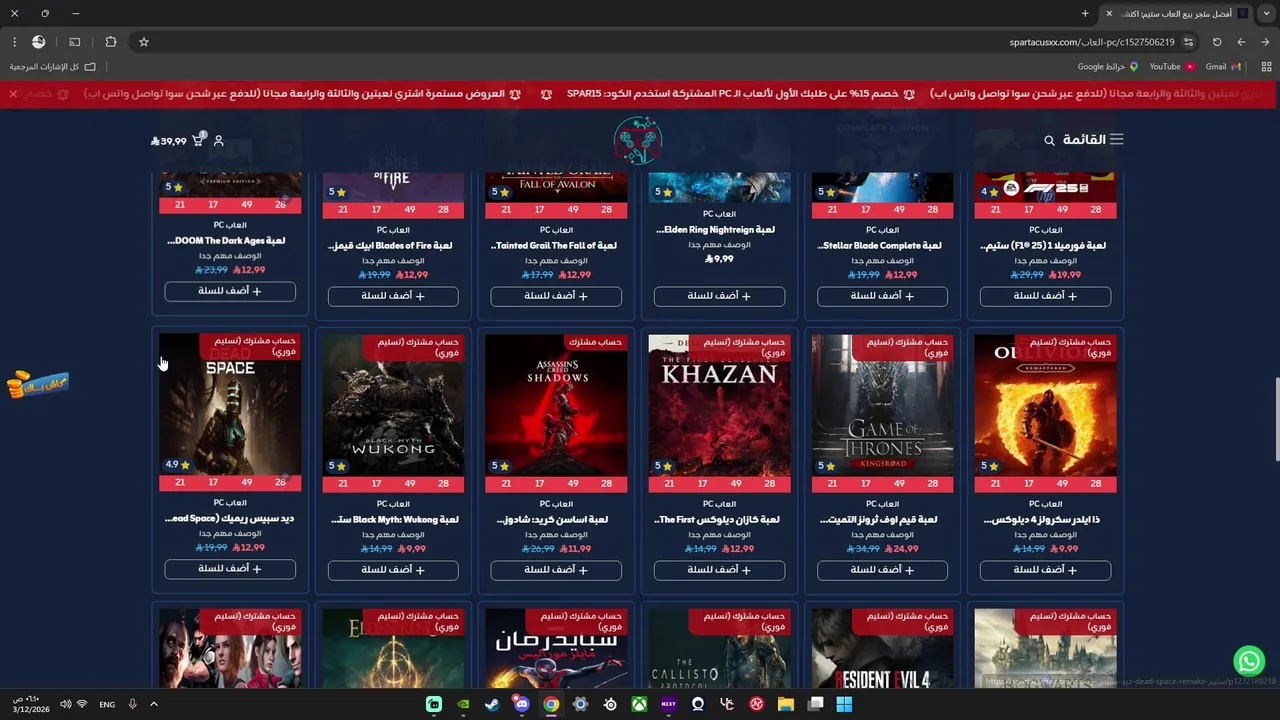This screenshot has width=1280, height=720.
Task: Add F1 25 game to cart
Action: 1045,296
